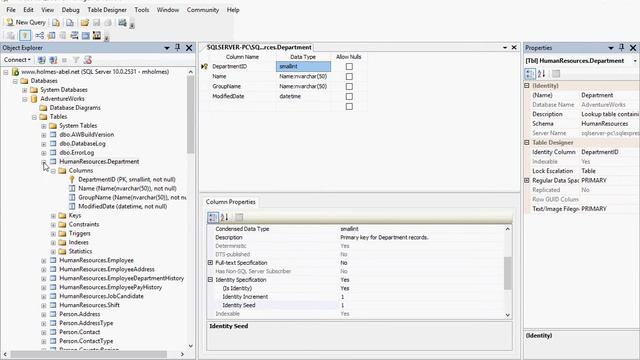This screenshot has width=640, height=360.
Task: Expand the Indexes folder node
Action: (53, 242)
